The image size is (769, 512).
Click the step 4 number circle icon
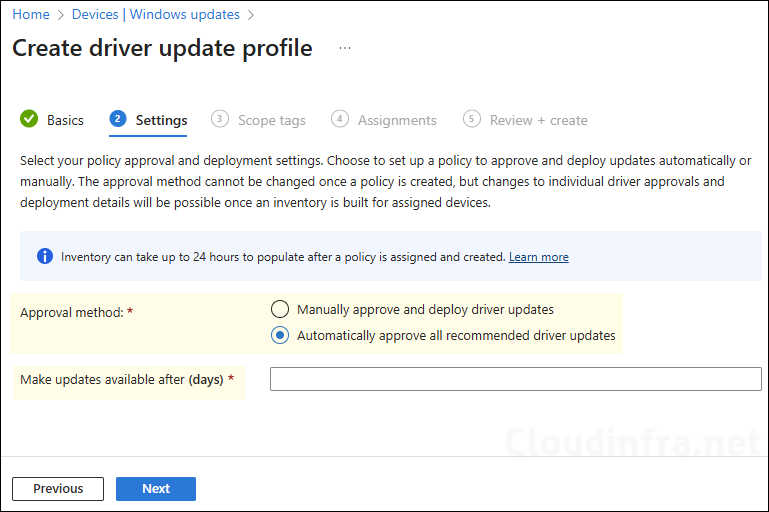[340, 119]
